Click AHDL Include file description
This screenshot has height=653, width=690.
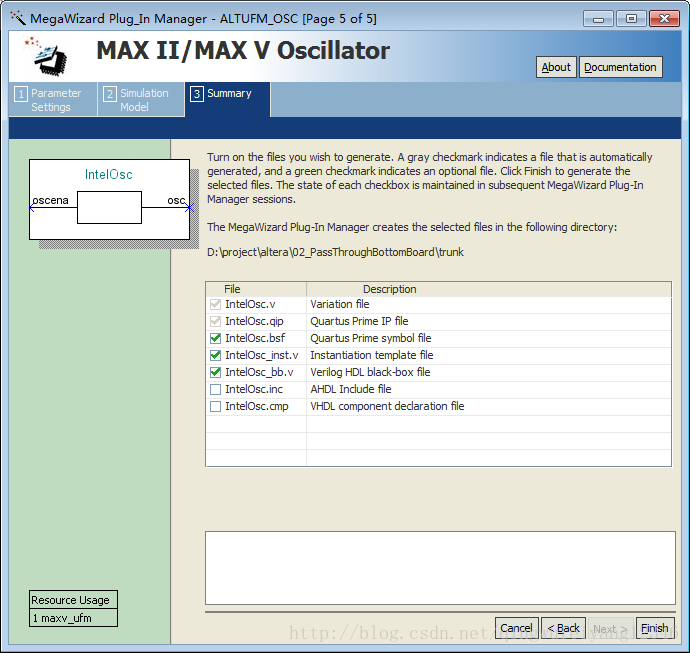351,389
